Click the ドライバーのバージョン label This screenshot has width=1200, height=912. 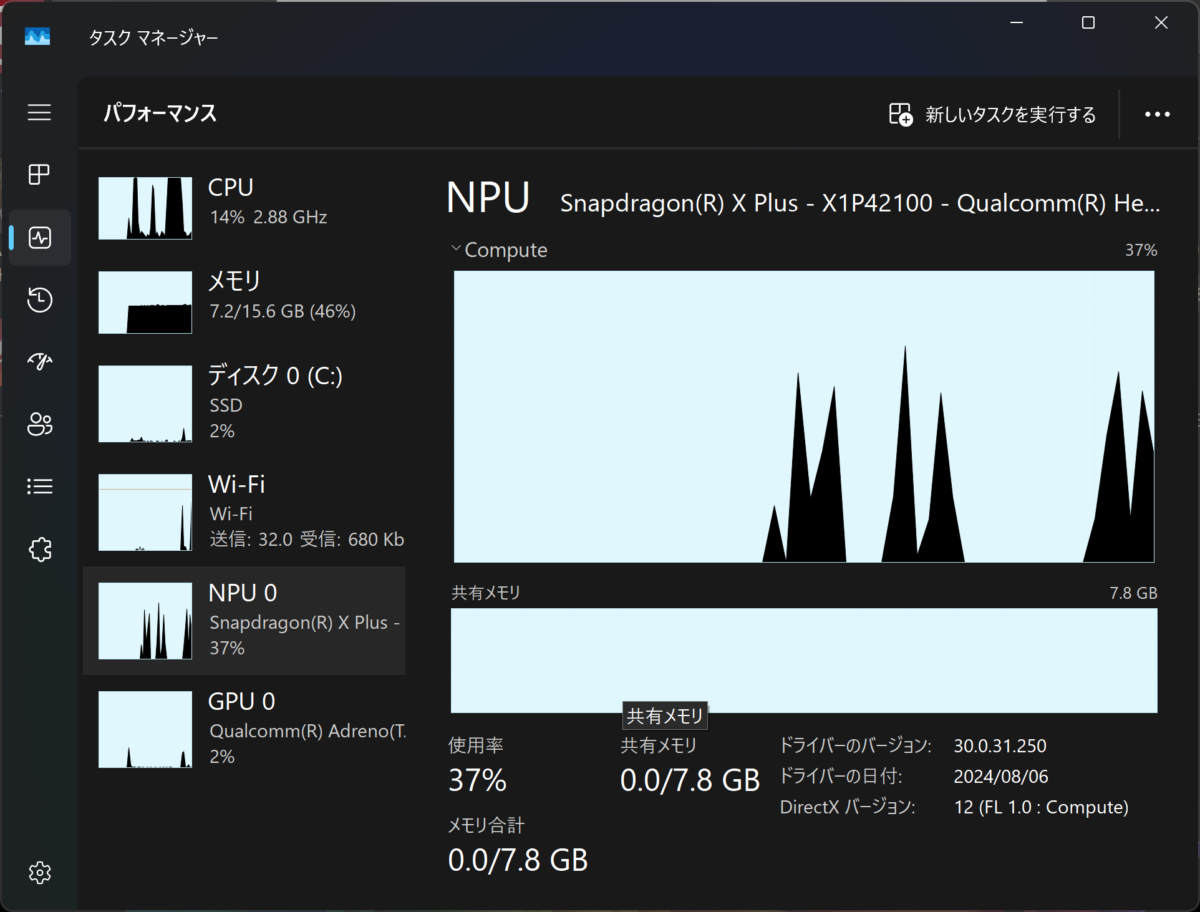pos(855,746)
